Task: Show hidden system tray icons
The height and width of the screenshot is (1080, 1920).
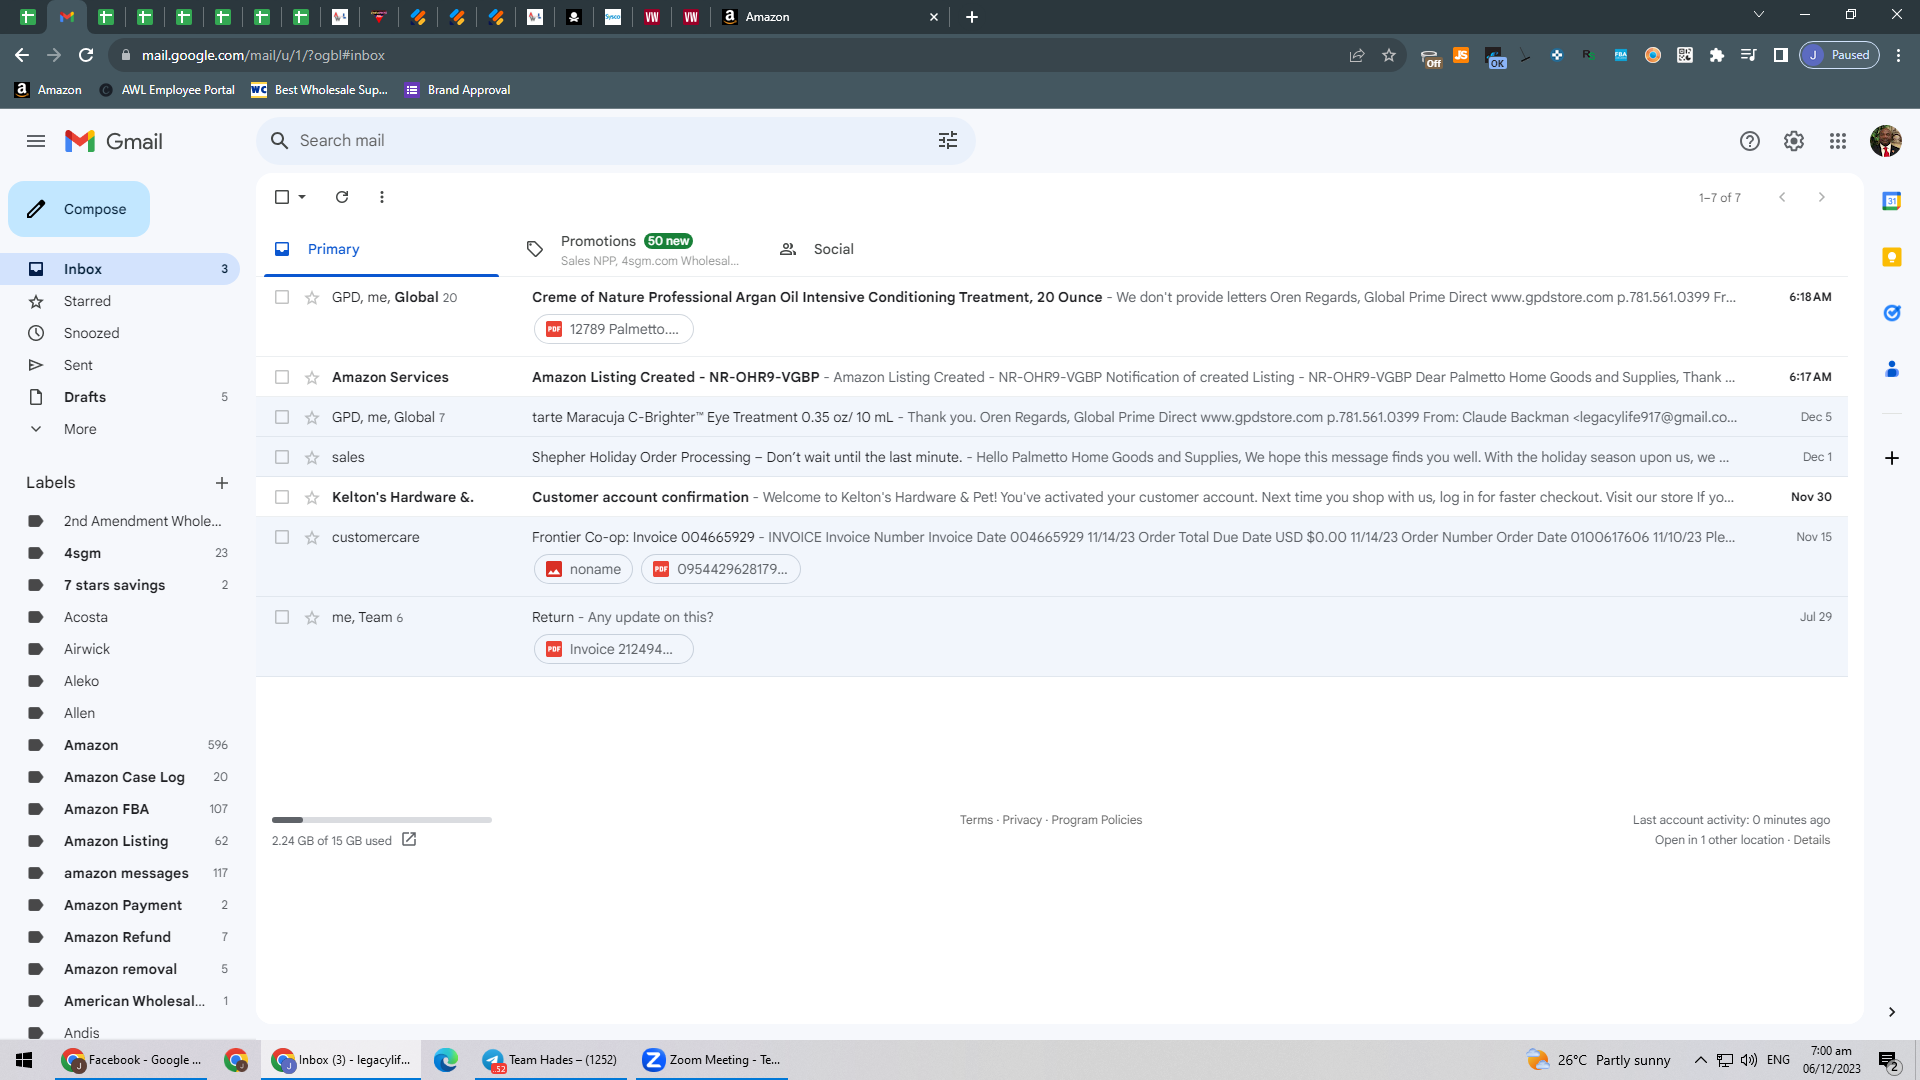Action: [x=1700, y=1060]
